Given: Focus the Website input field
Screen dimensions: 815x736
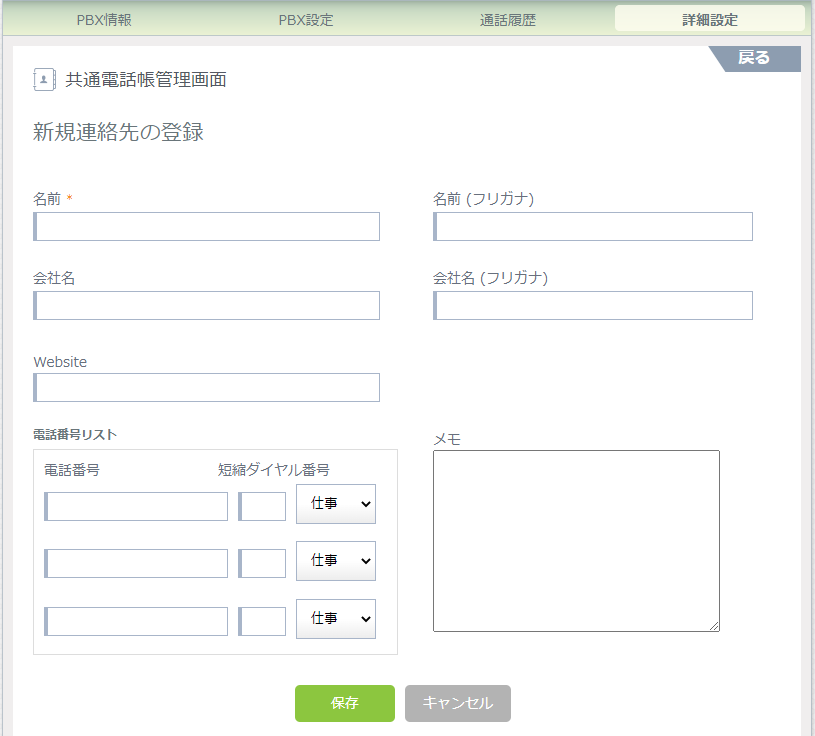Looking at the screenshot, I should click(207, 388).
